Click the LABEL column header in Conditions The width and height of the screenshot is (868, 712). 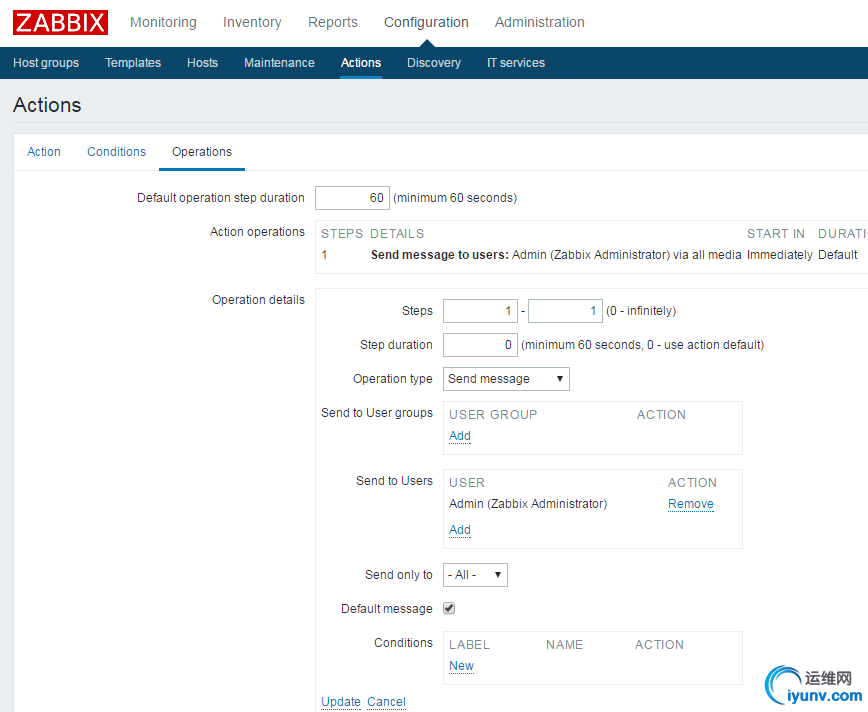click(469, 645)
